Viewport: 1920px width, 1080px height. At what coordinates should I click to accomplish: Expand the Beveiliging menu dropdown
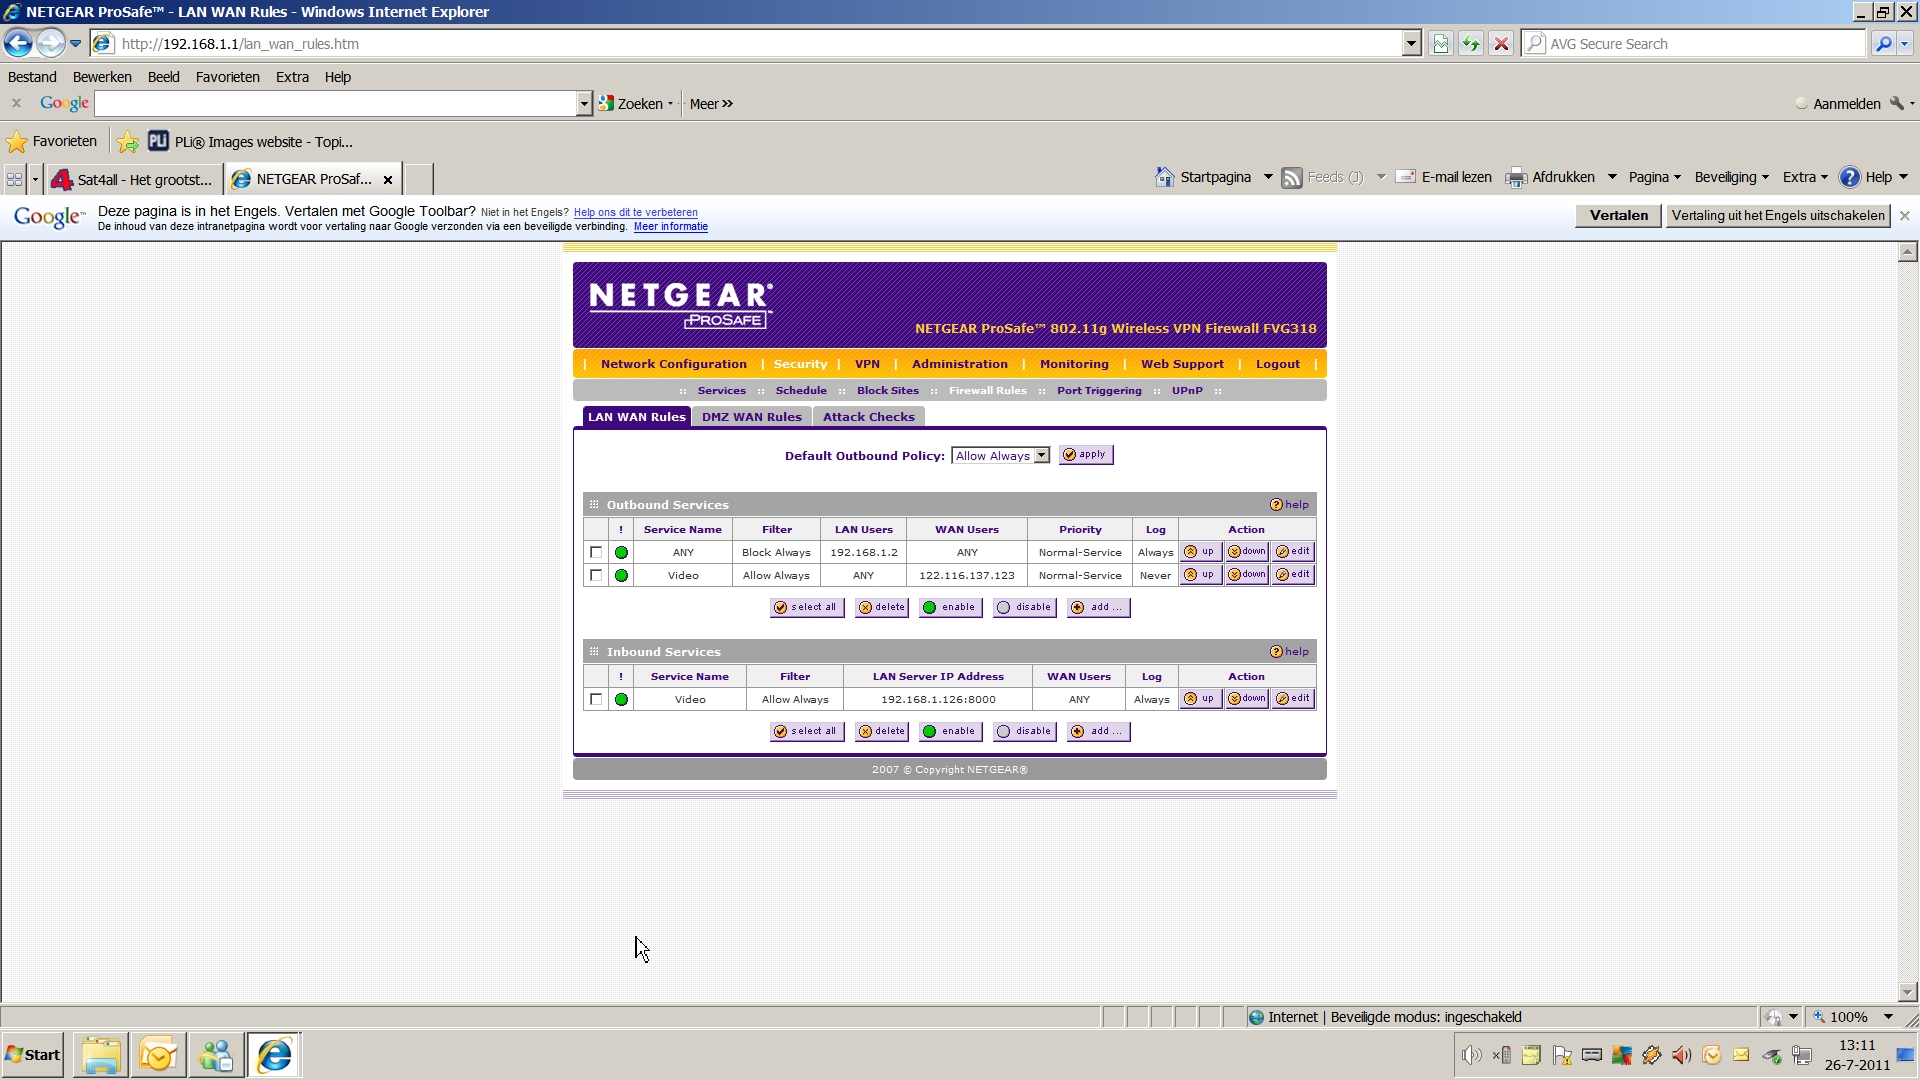[x=1731, y=177]
